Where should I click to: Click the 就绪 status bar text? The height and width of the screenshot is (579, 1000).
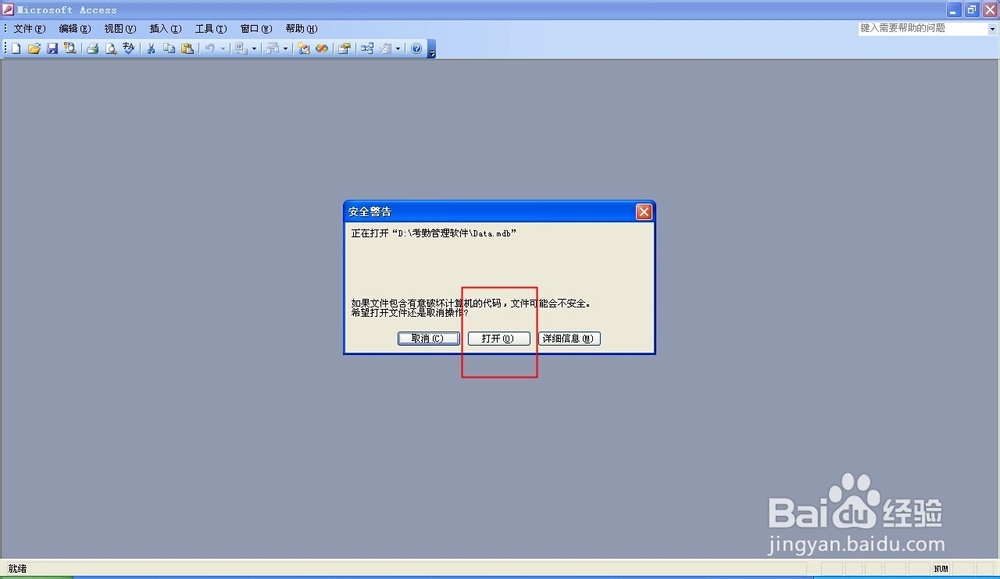(x=17, y=569)
